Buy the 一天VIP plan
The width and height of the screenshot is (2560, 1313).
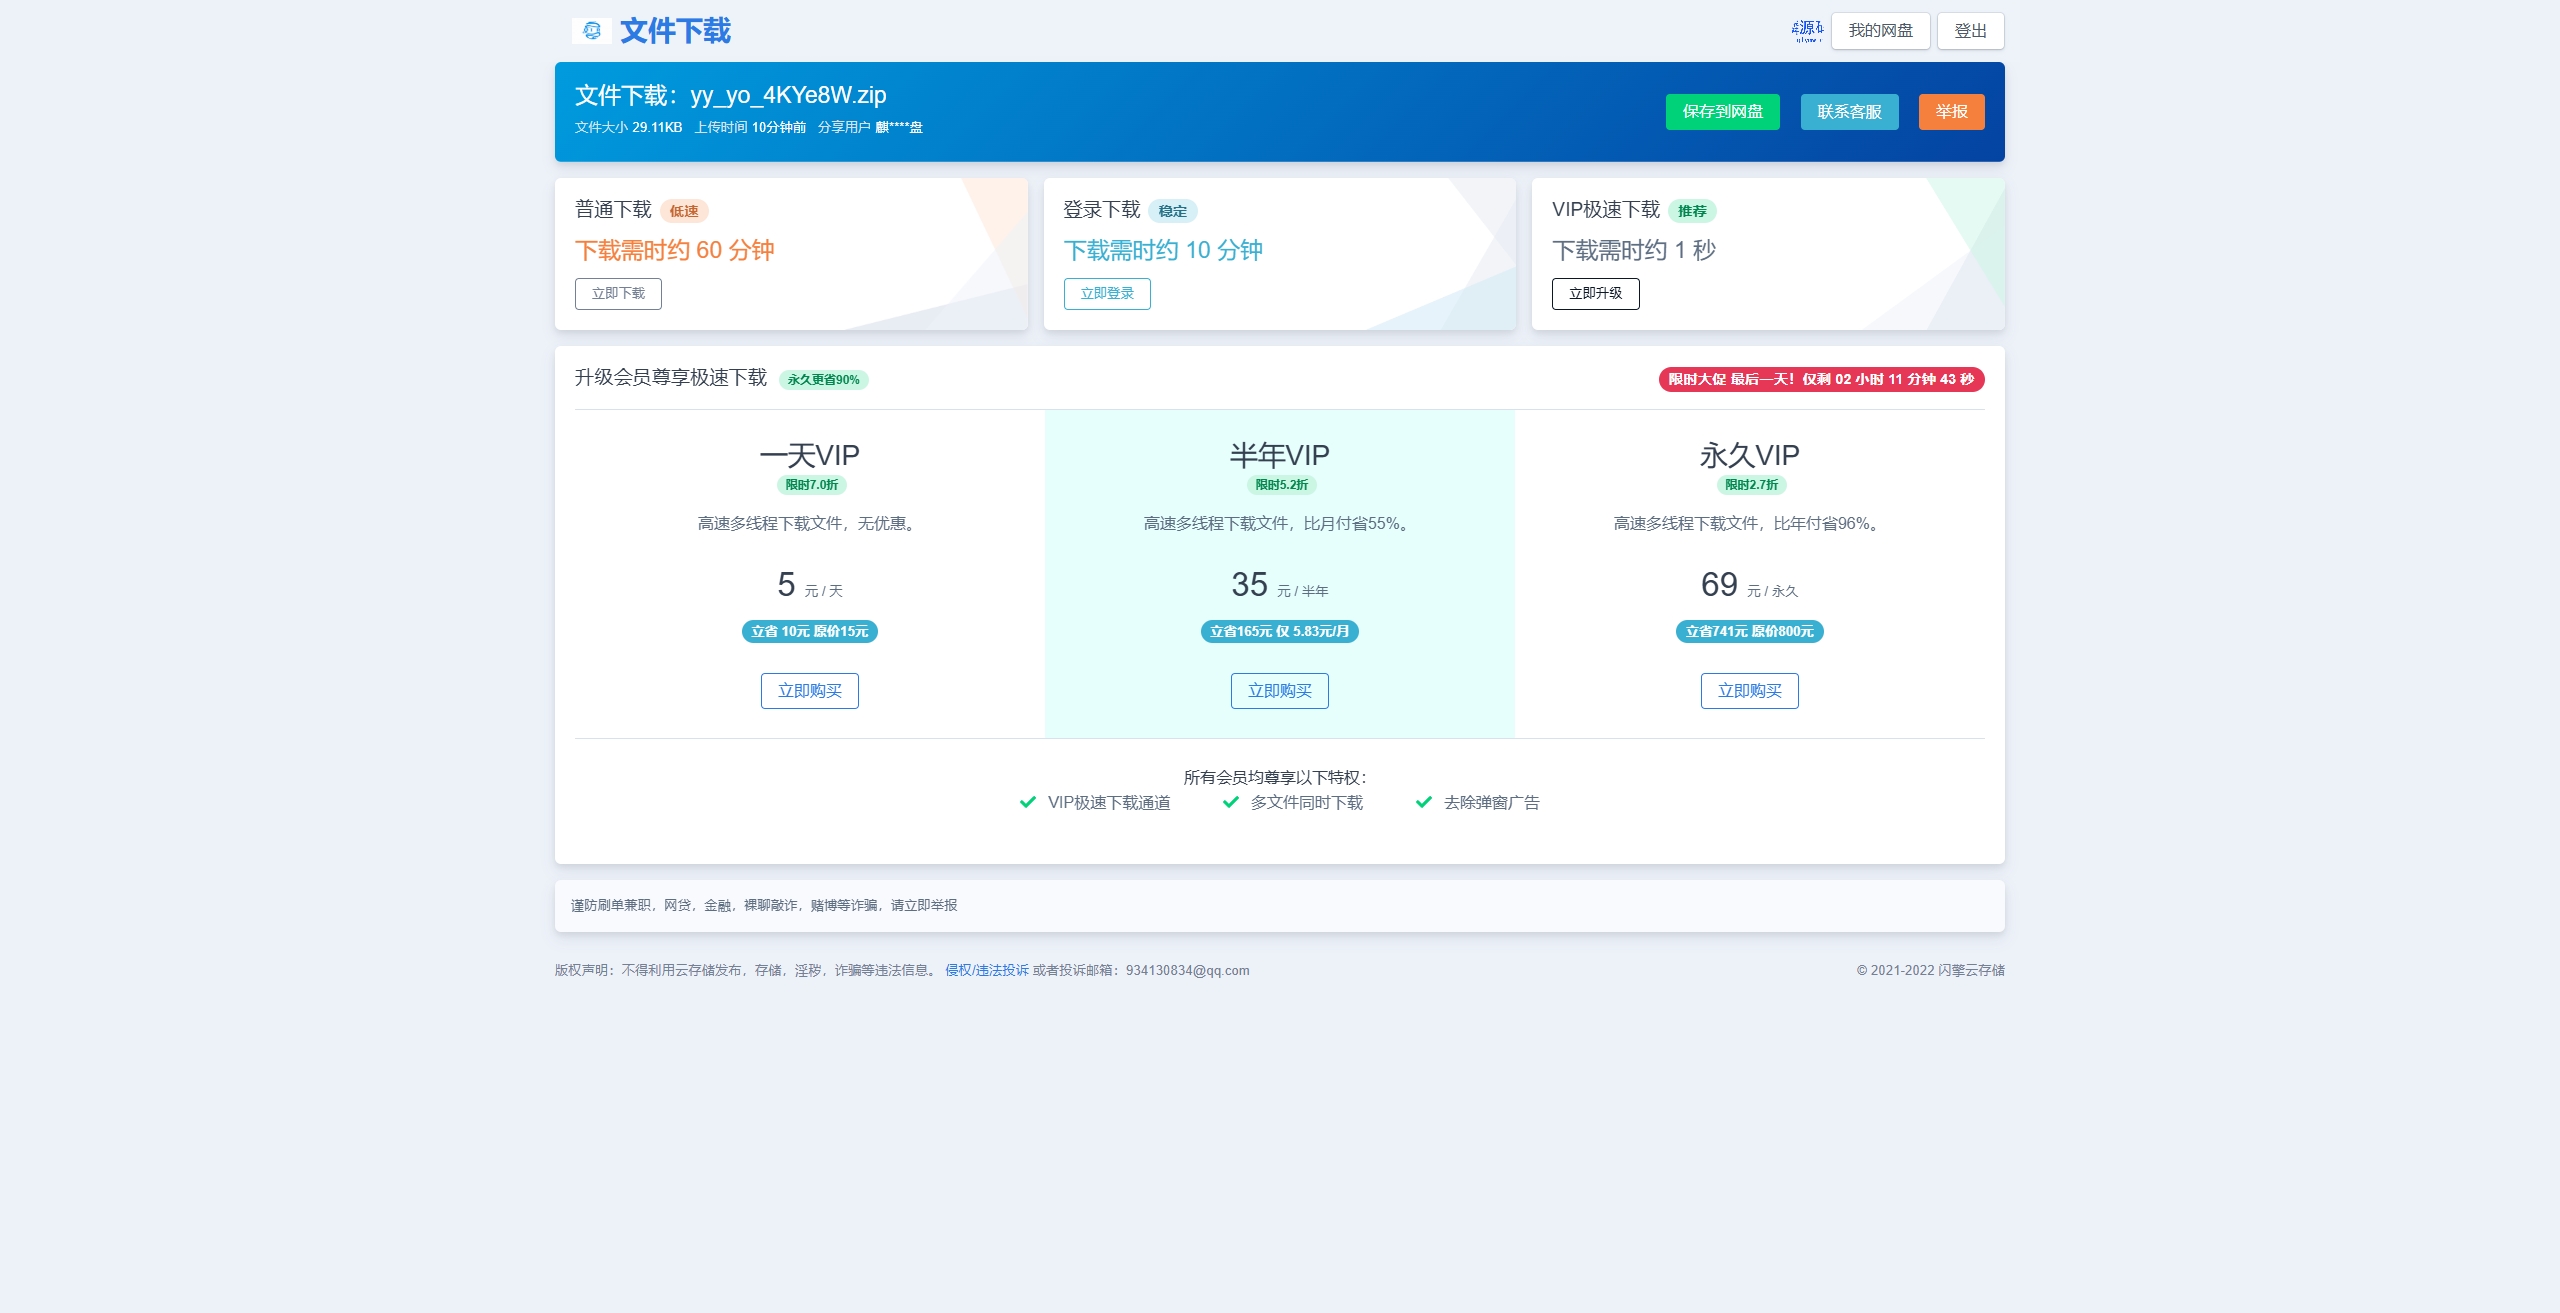(809, 691)
